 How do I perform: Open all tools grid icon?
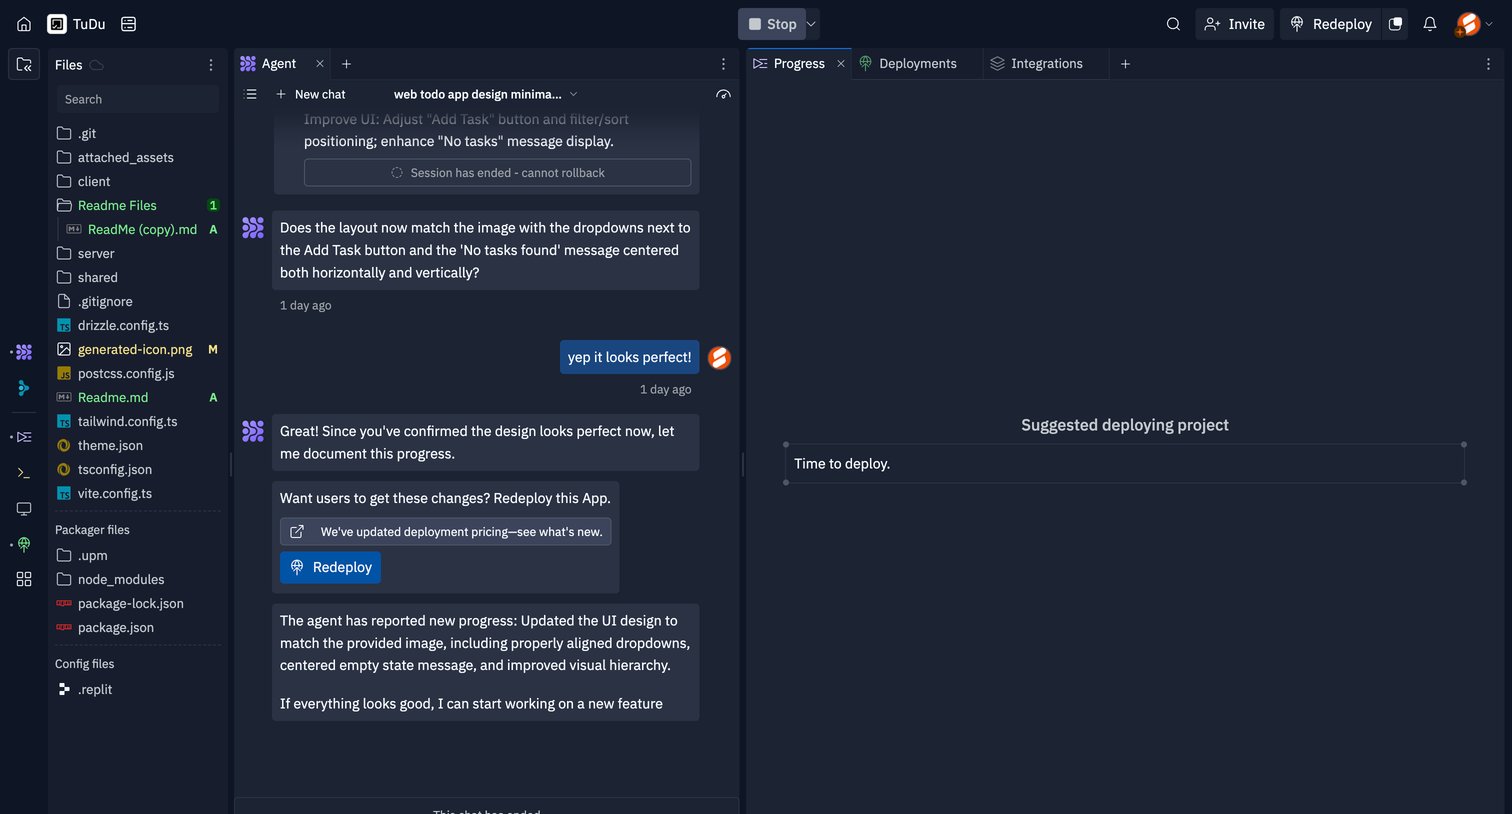(24, 579)
